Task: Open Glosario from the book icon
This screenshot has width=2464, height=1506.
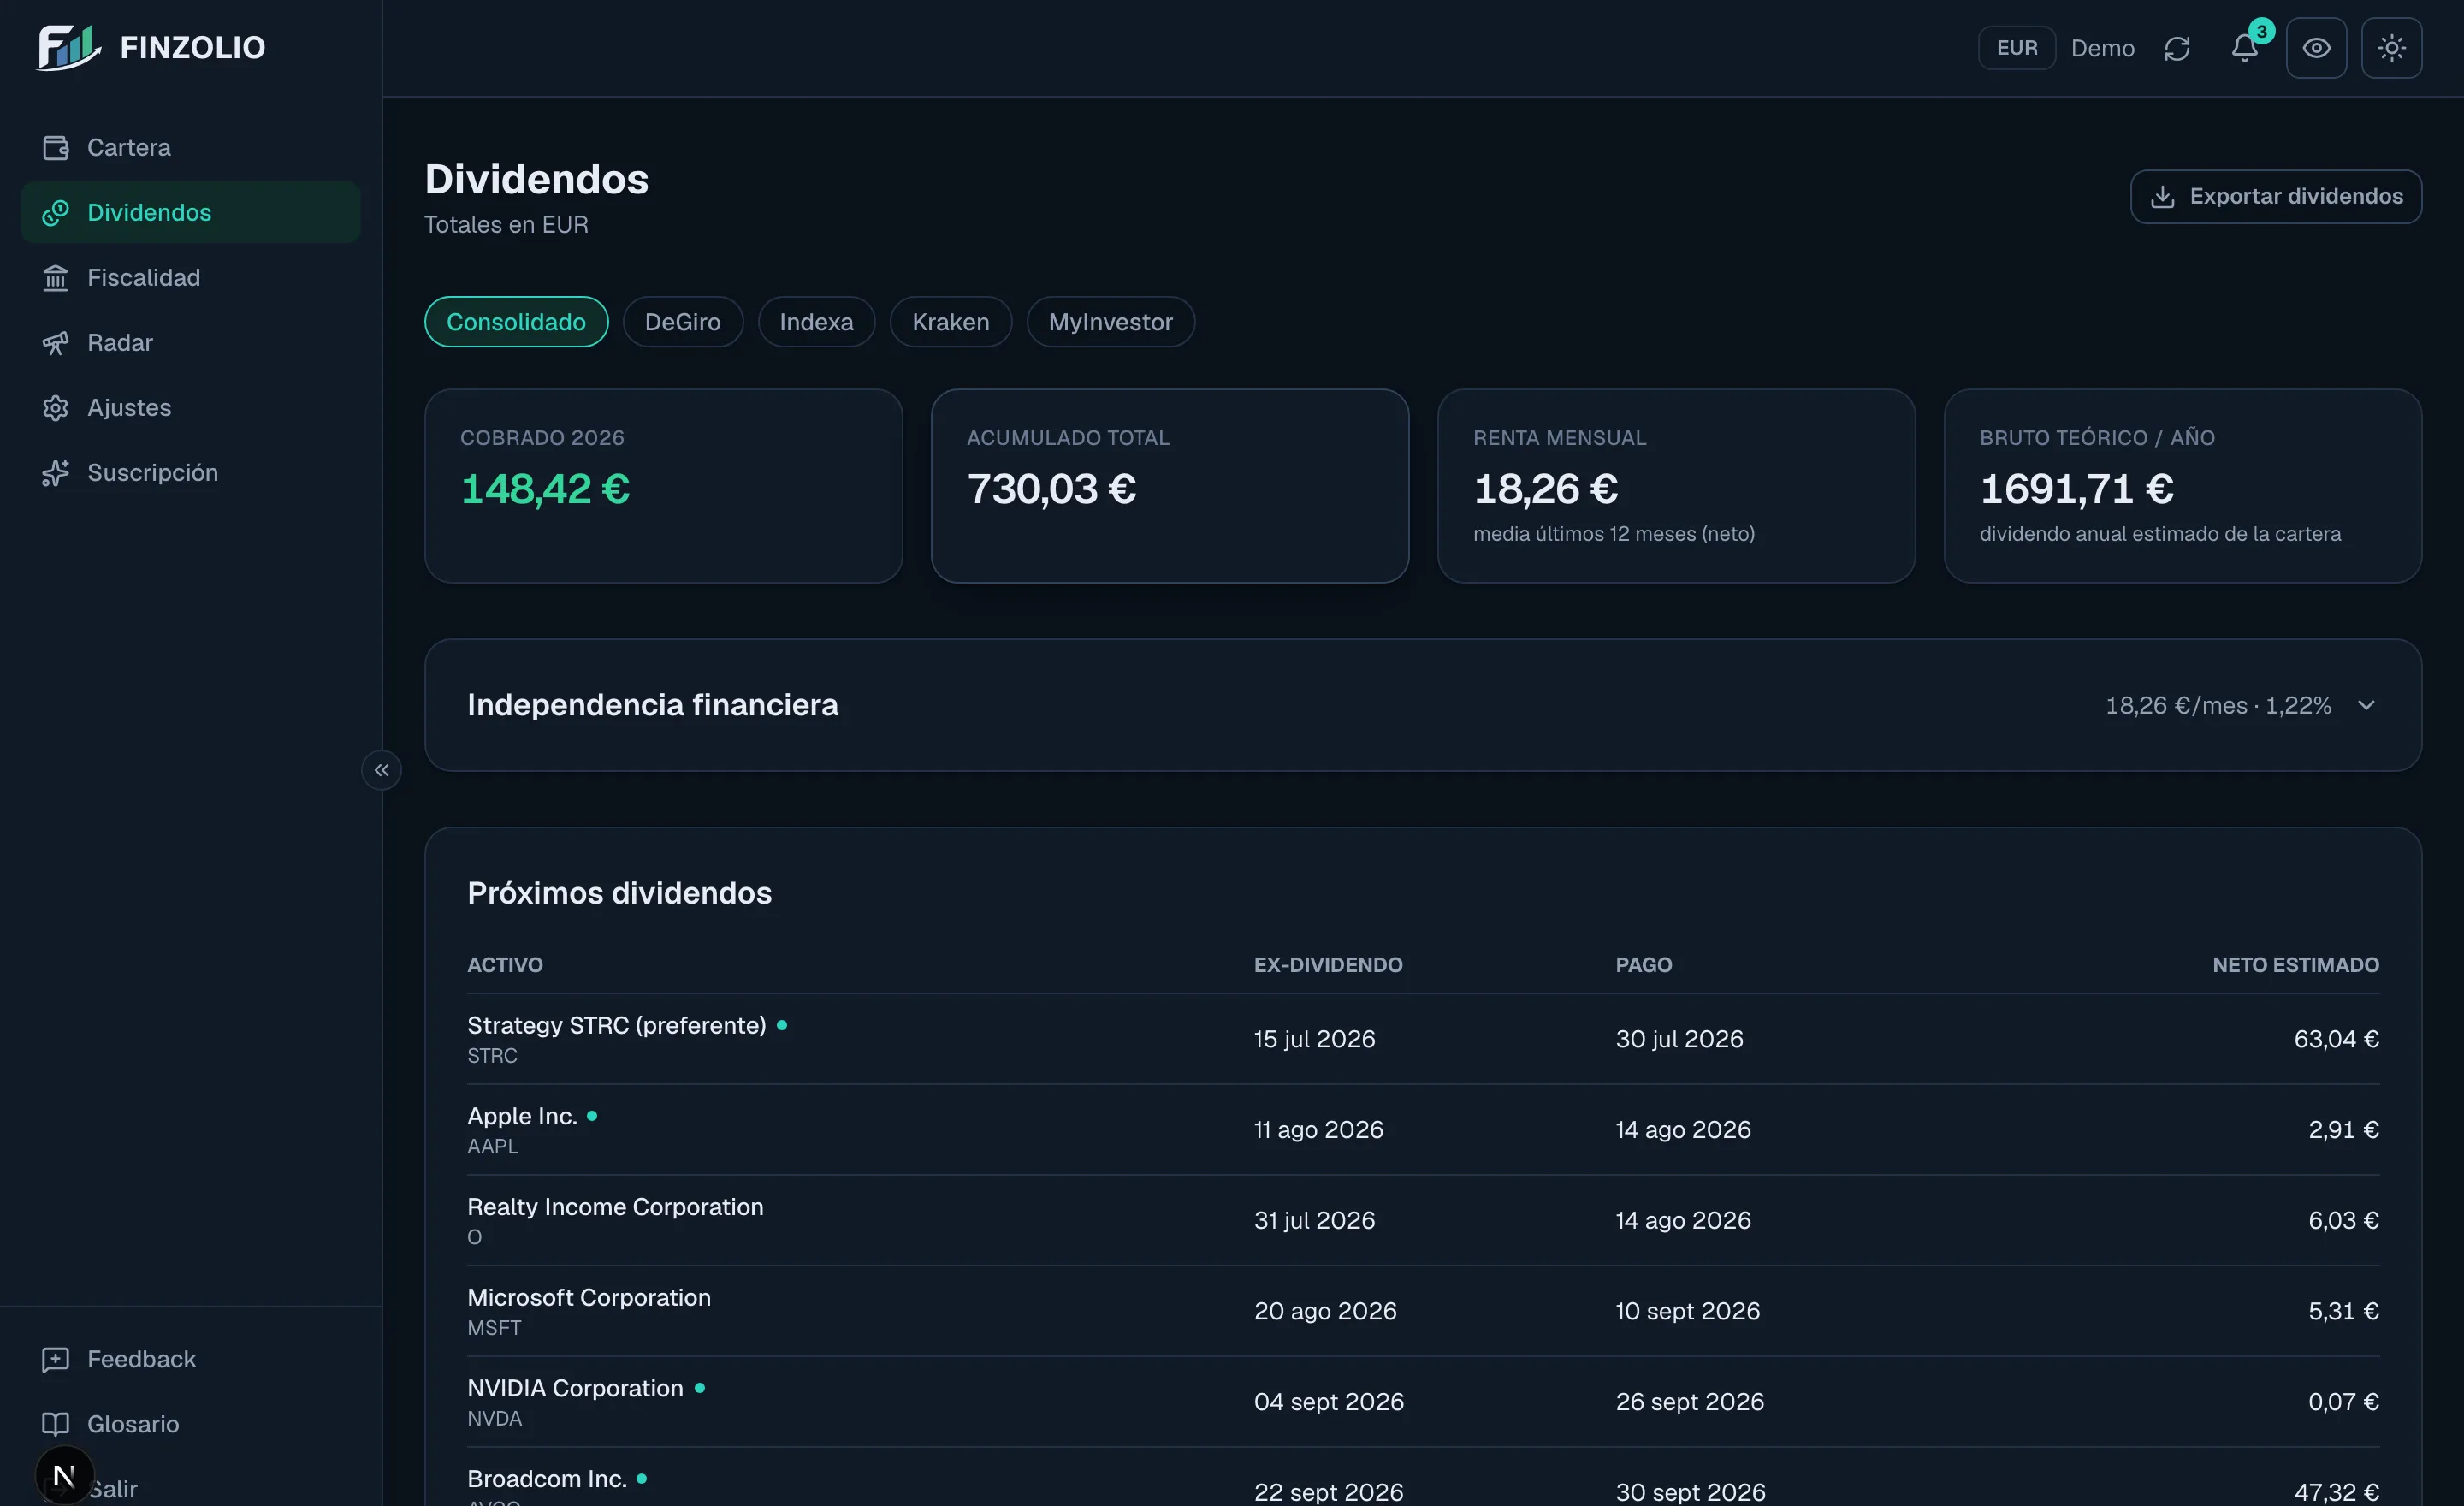Action: [x=55, y=1424]
